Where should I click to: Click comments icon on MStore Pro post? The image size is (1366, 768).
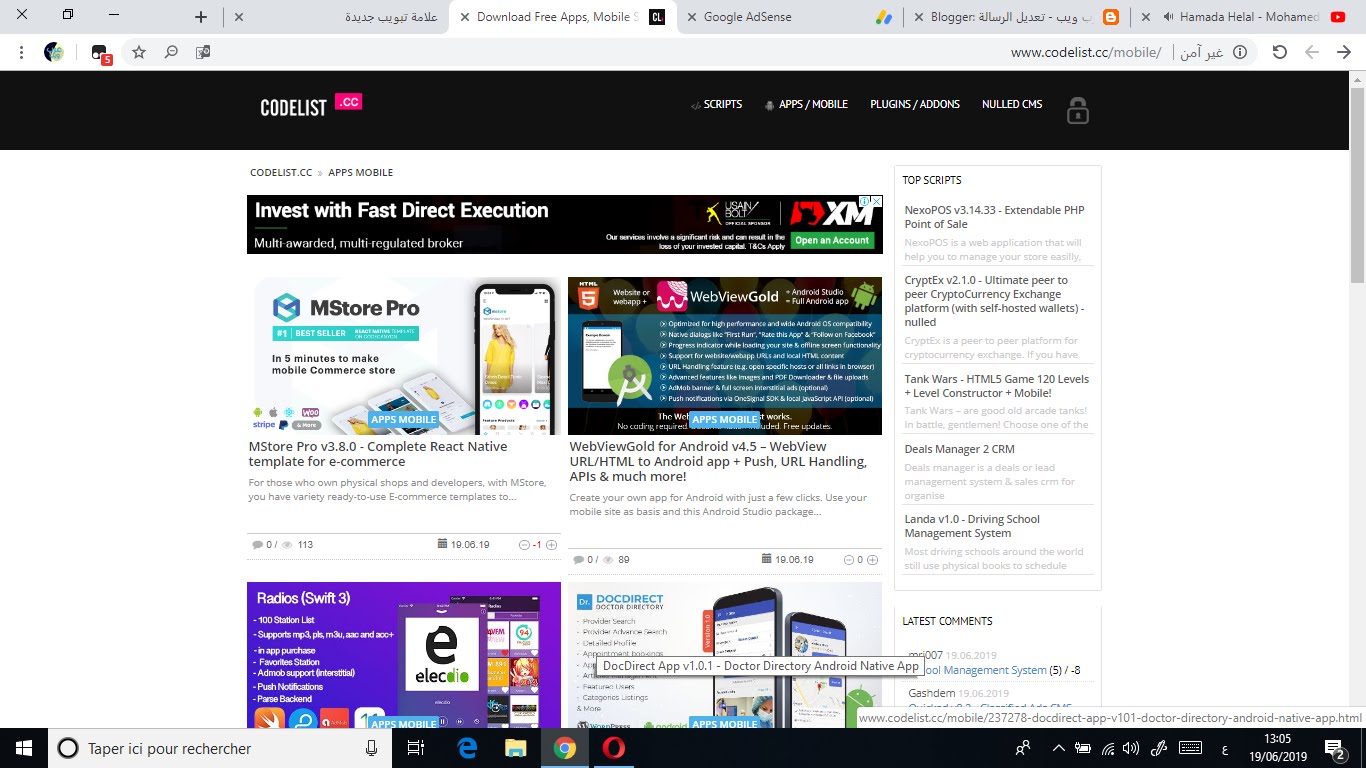258,545
